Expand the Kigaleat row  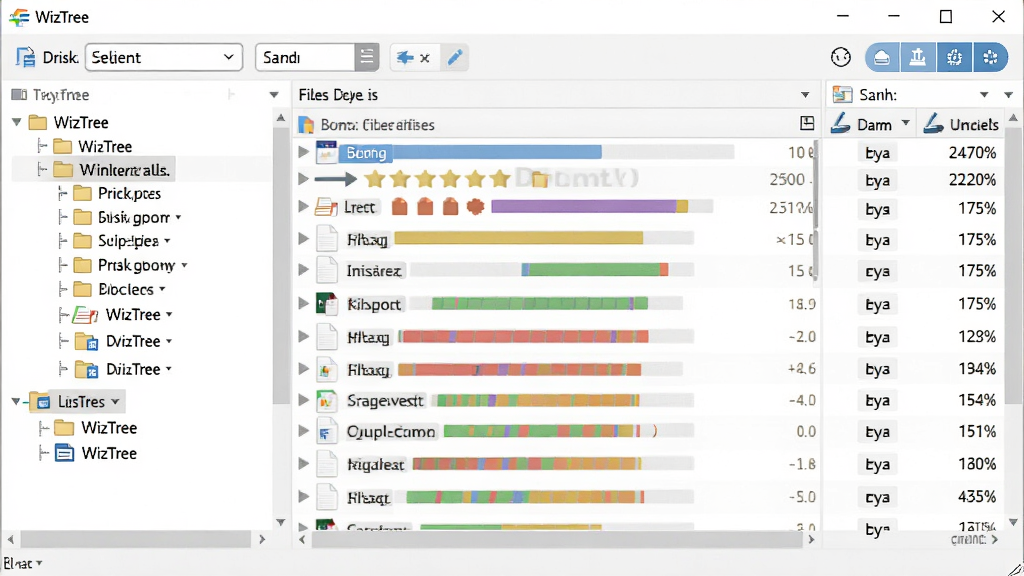coord(303,464)
